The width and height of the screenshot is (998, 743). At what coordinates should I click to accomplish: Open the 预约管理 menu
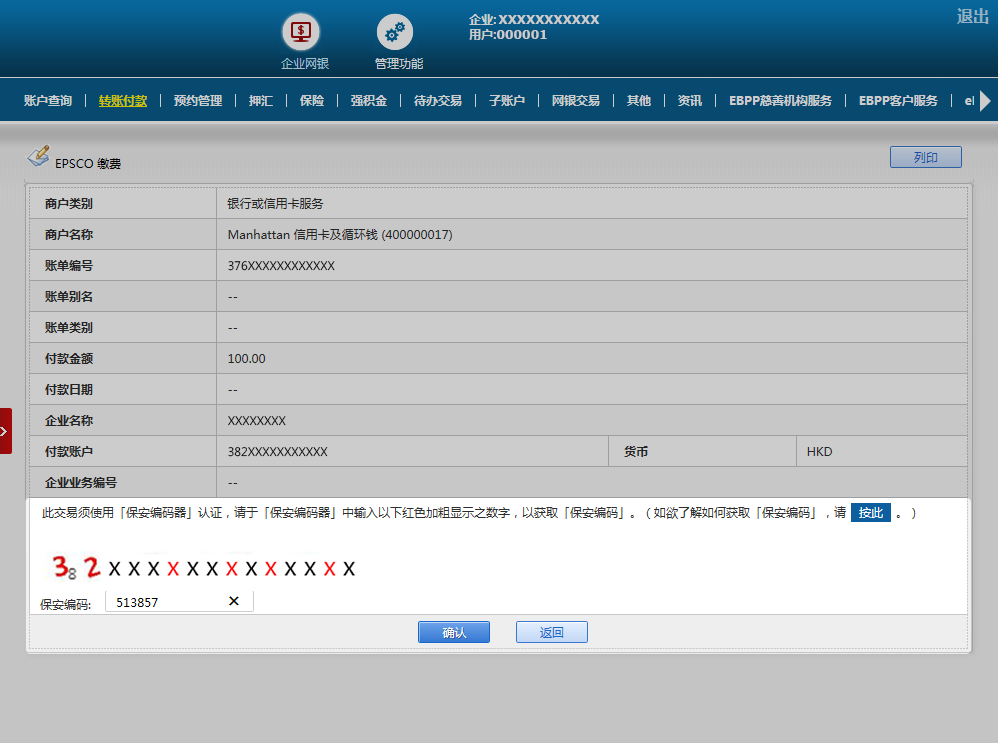(x=198, y=101)
